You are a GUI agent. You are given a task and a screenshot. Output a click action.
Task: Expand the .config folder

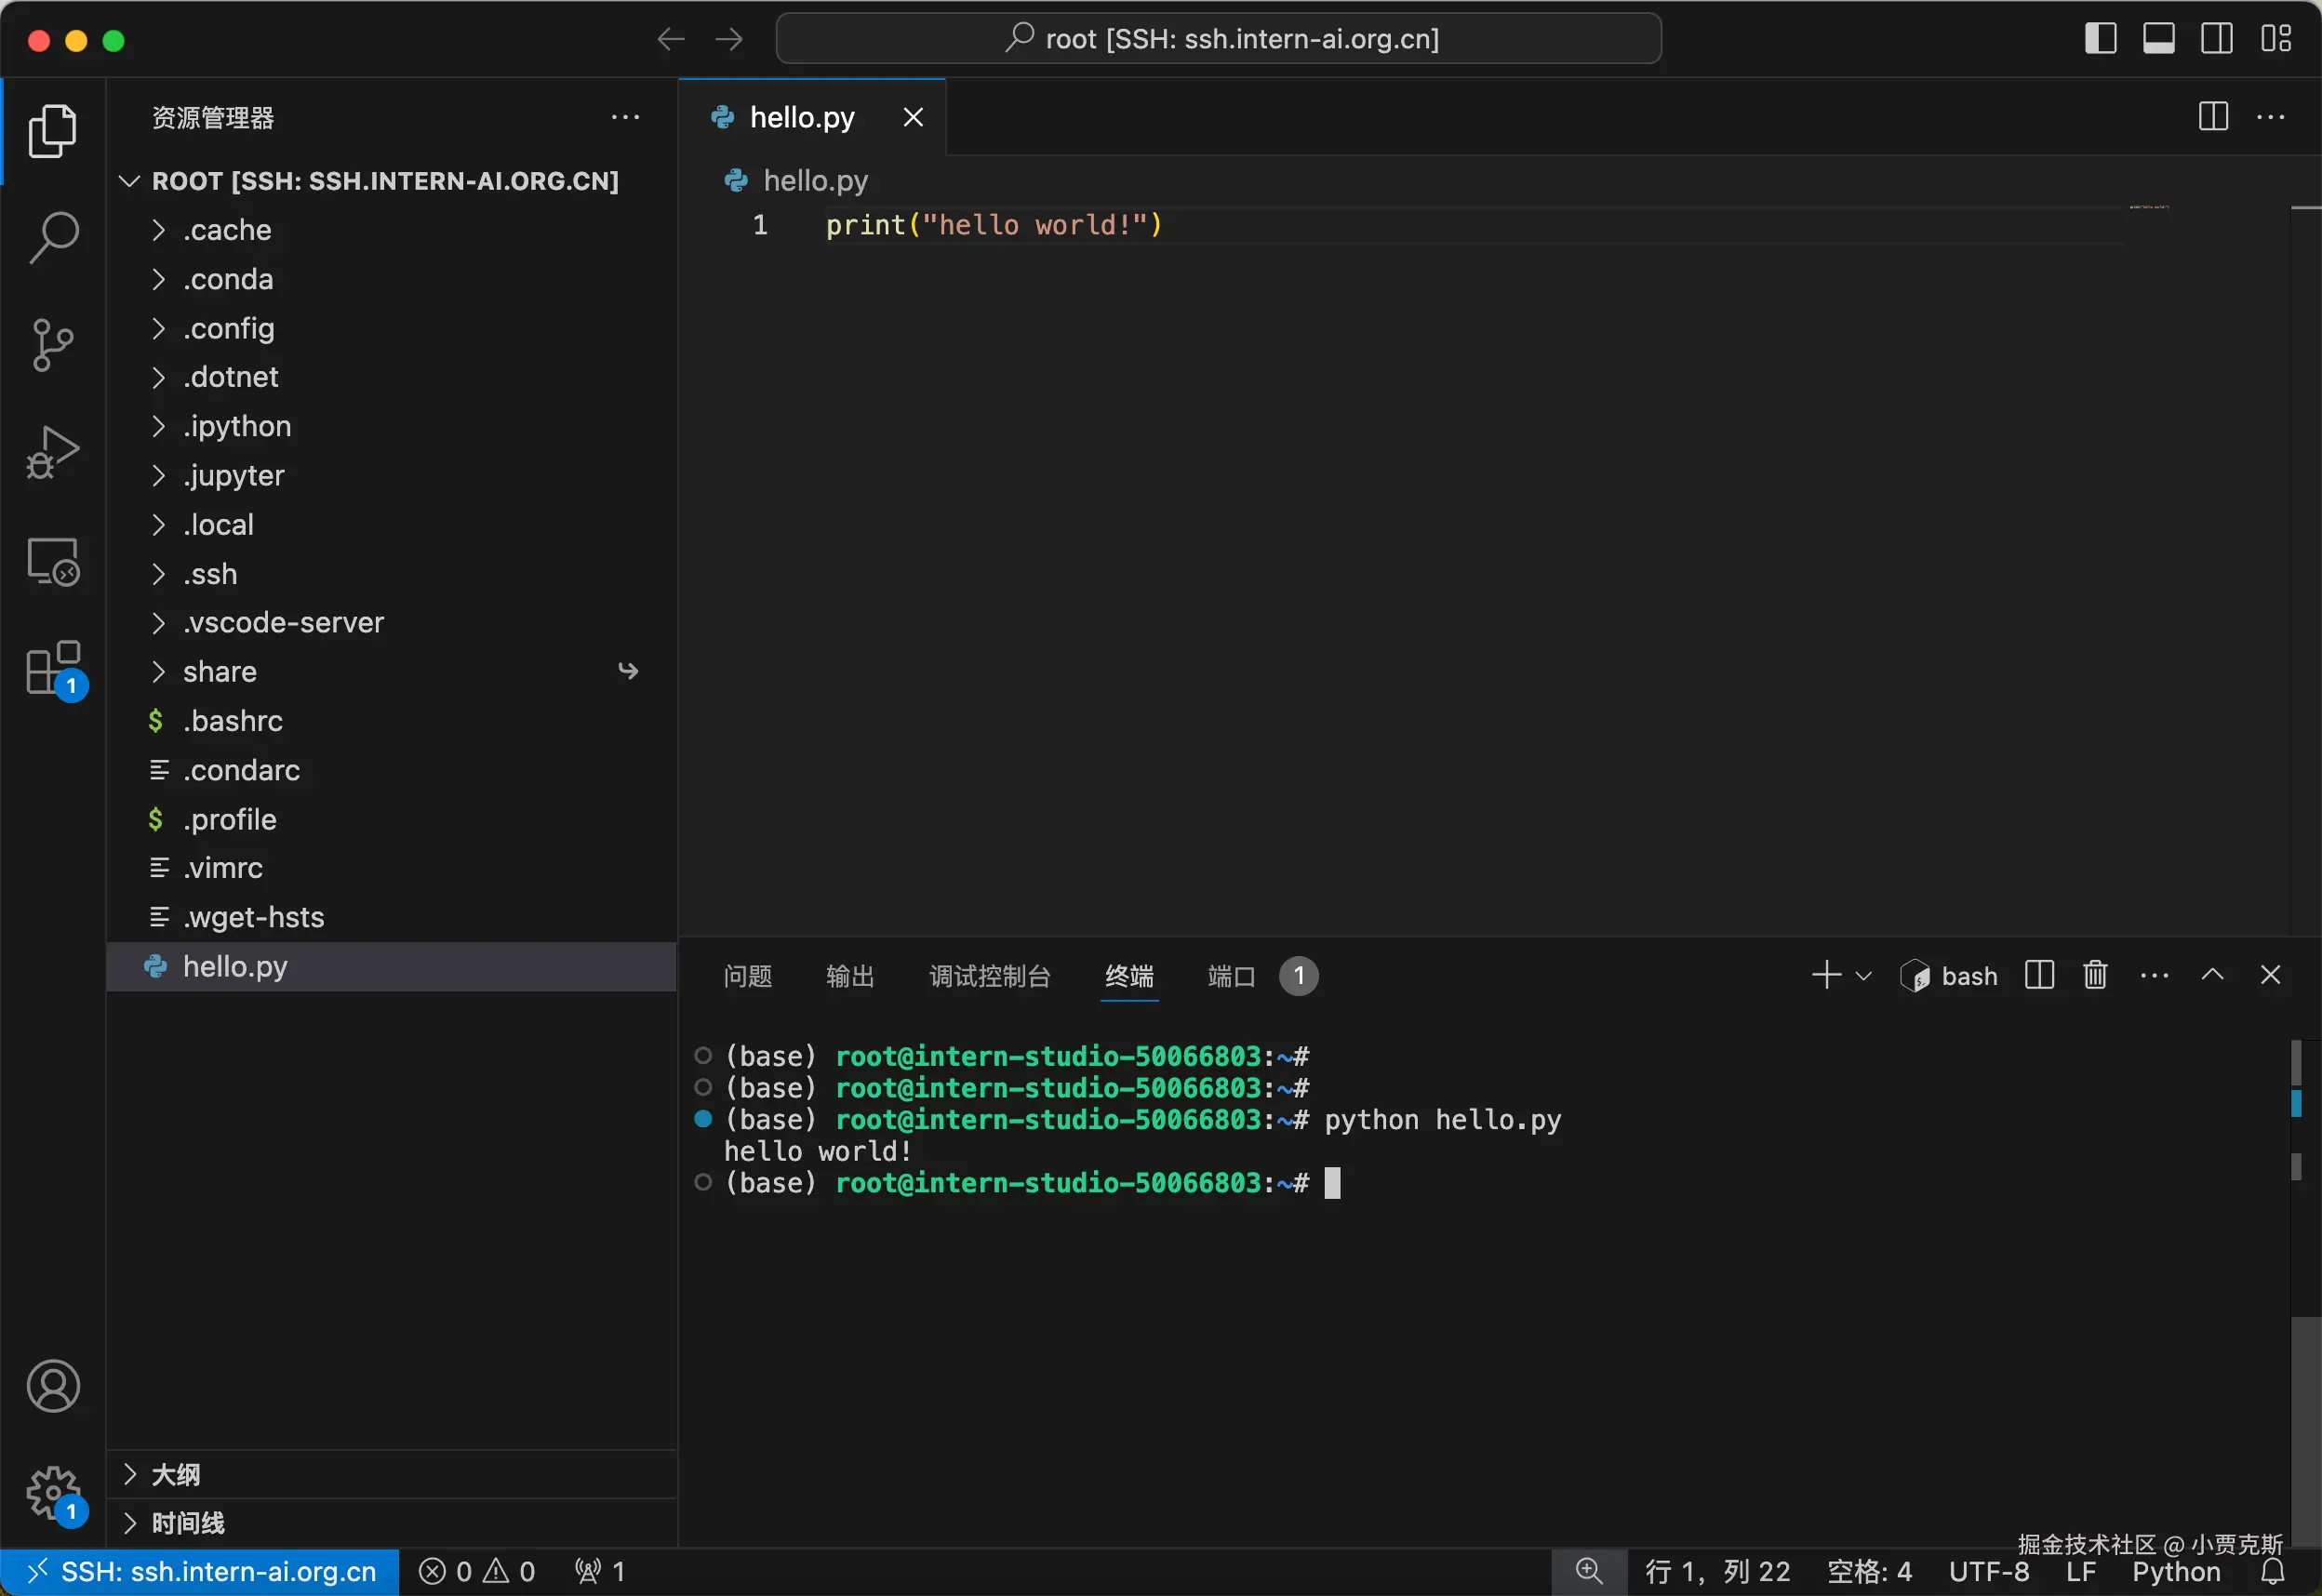228,328
